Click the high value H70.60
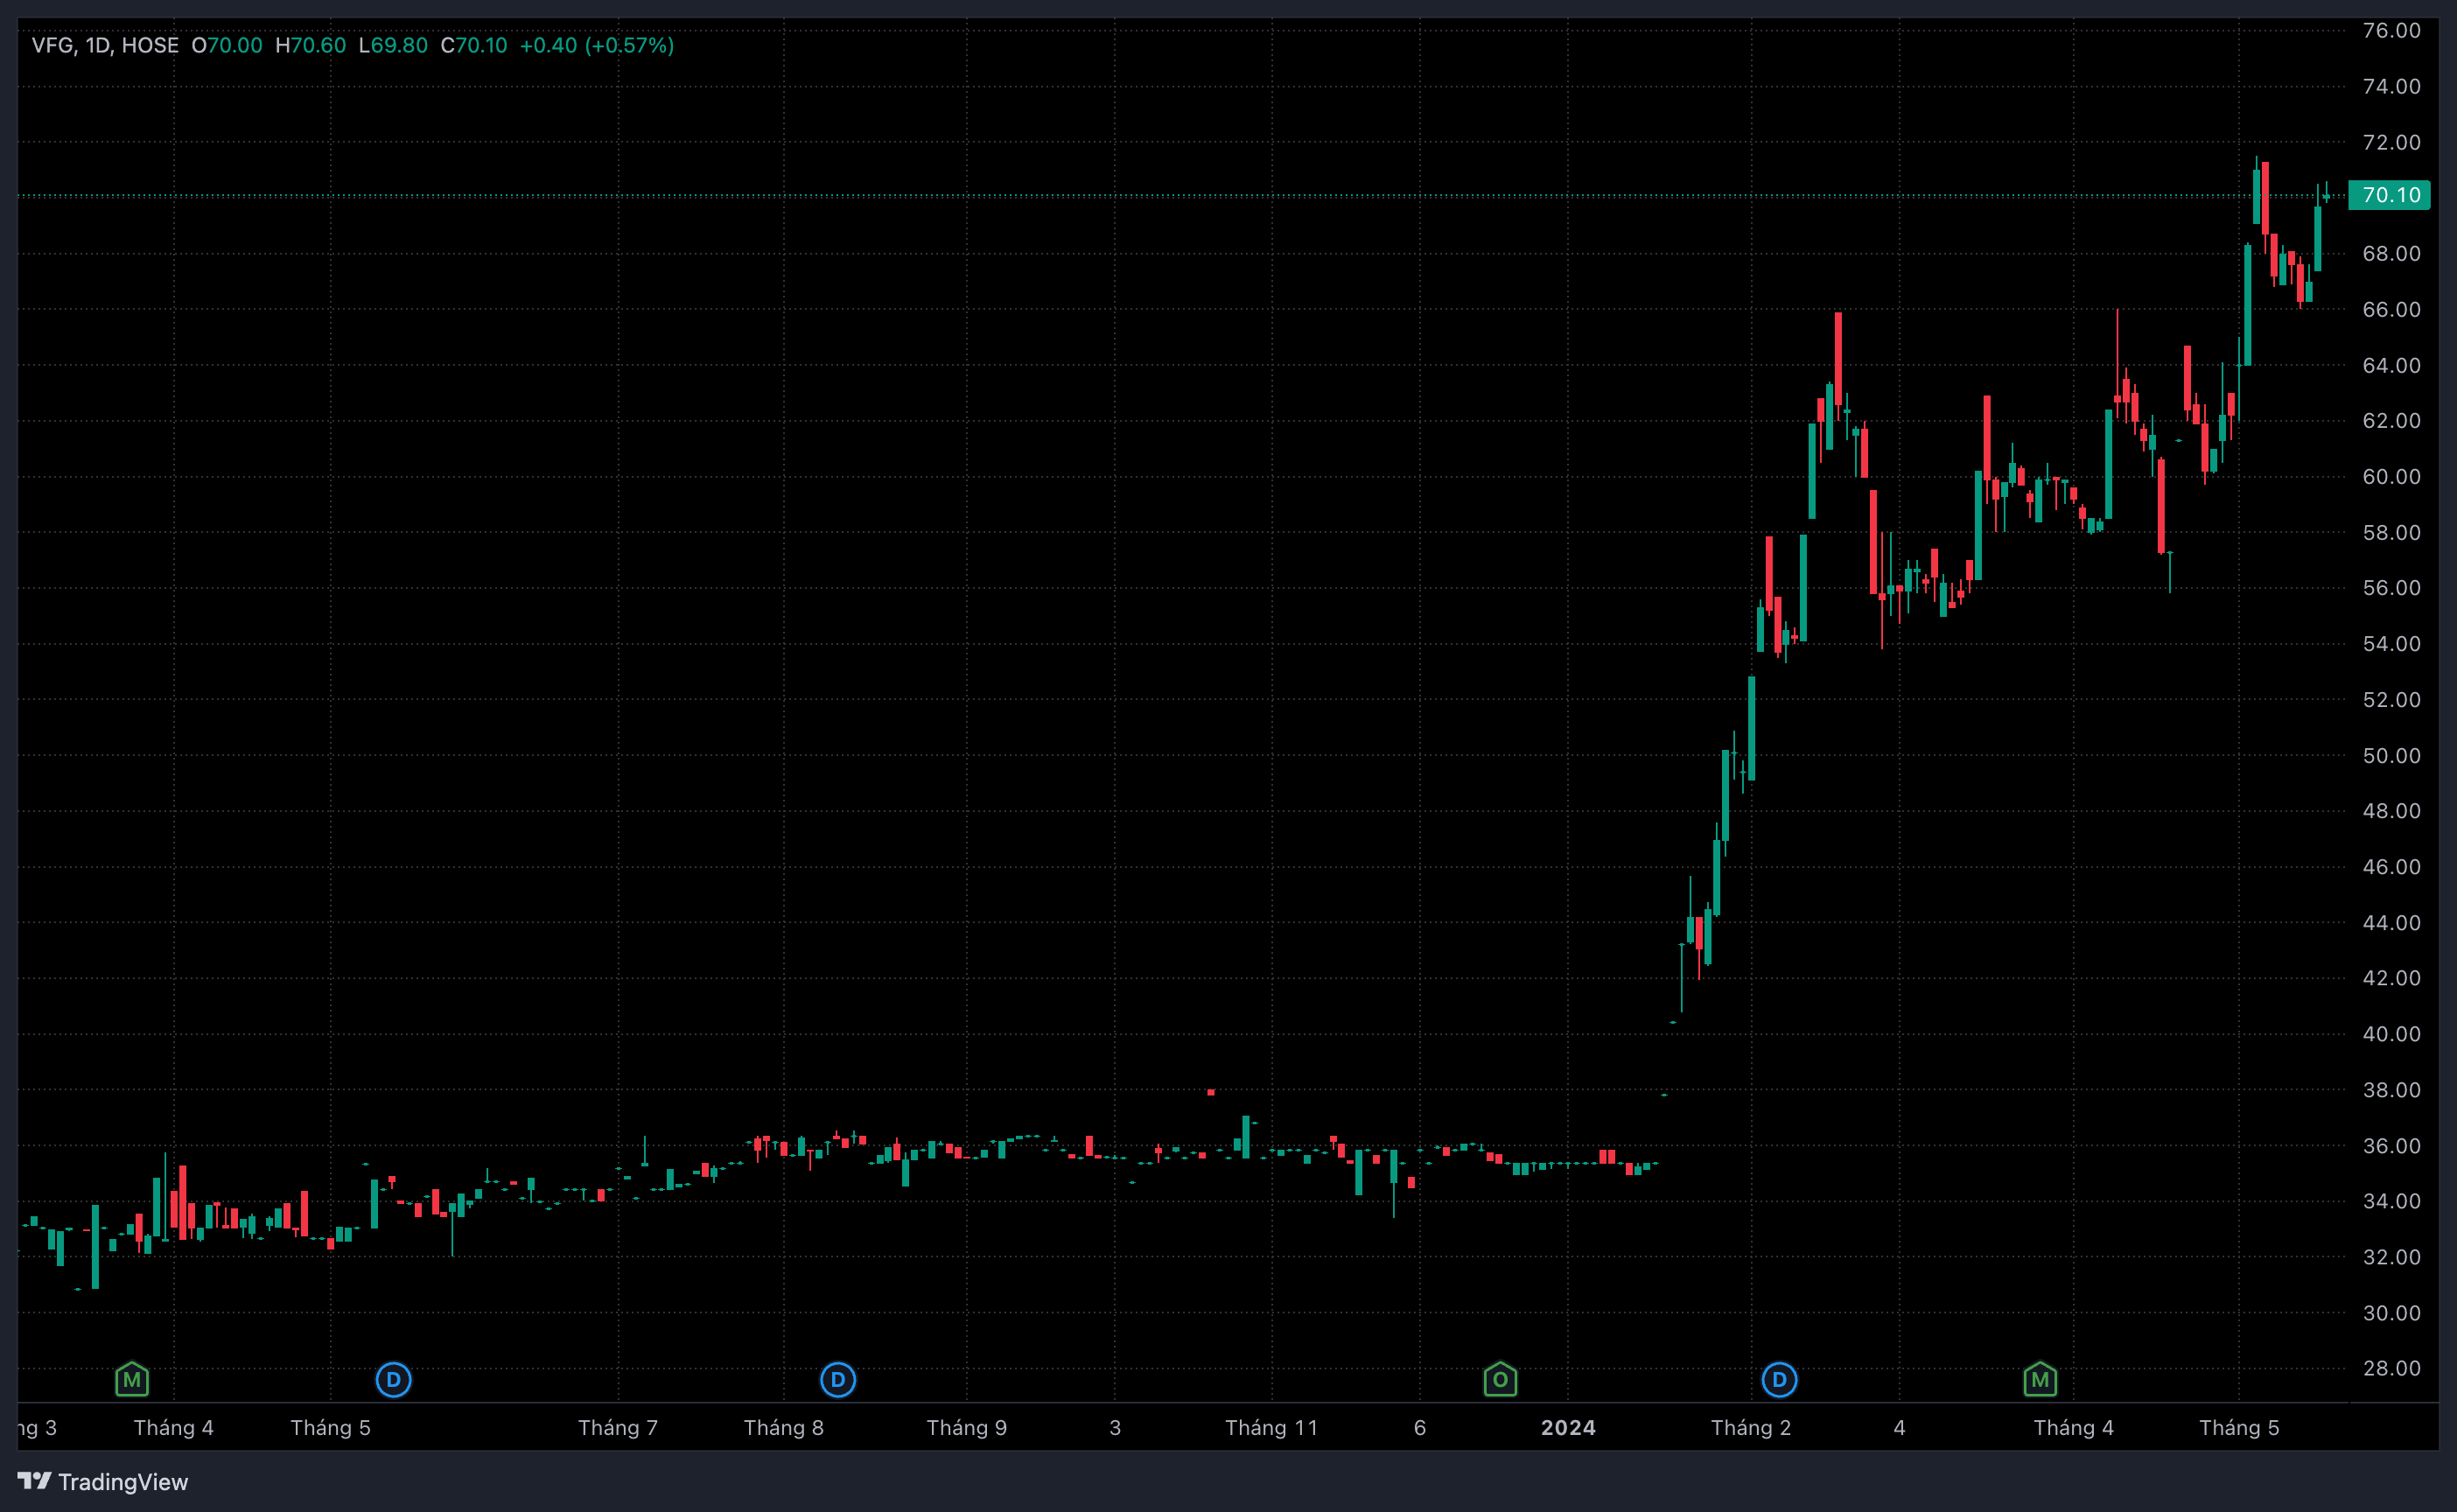This screenshot has height=1512, width=2457. pos(310,45)
